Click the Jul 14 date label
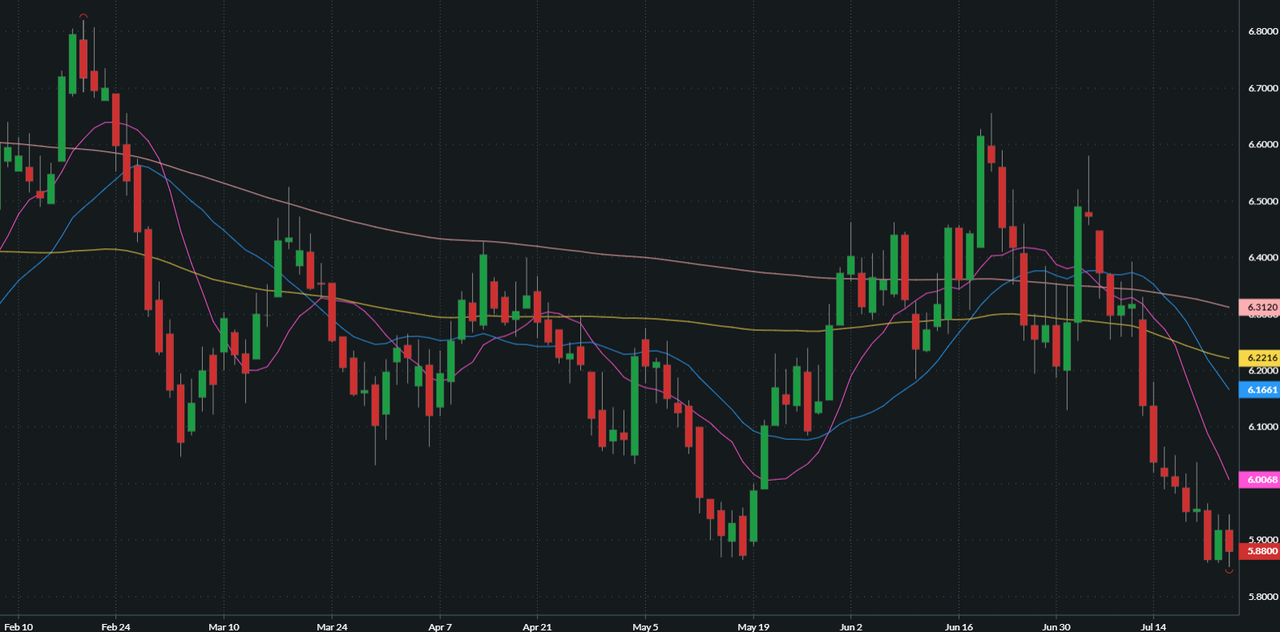Screen dimensions: 1280x632 [1153, 627]
